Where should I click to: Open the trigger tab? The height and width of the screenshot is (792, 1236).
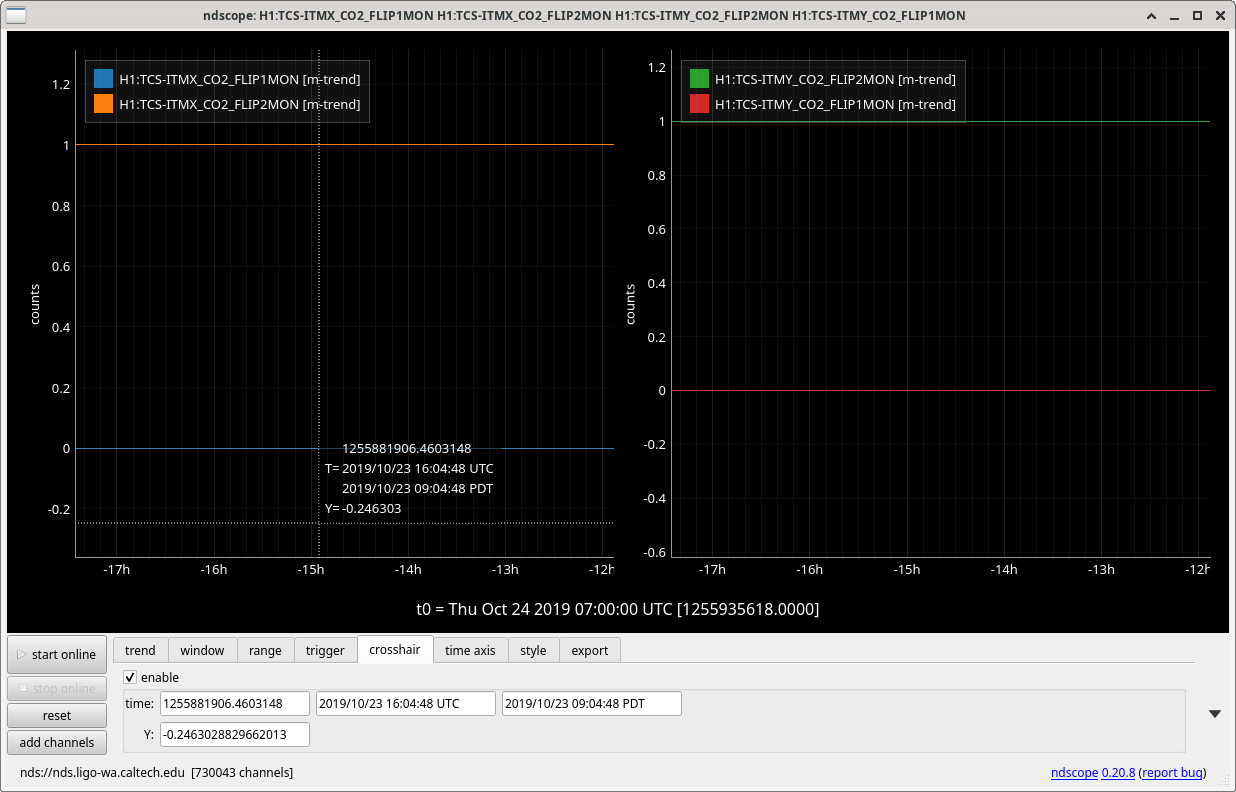tap(325, 650)
